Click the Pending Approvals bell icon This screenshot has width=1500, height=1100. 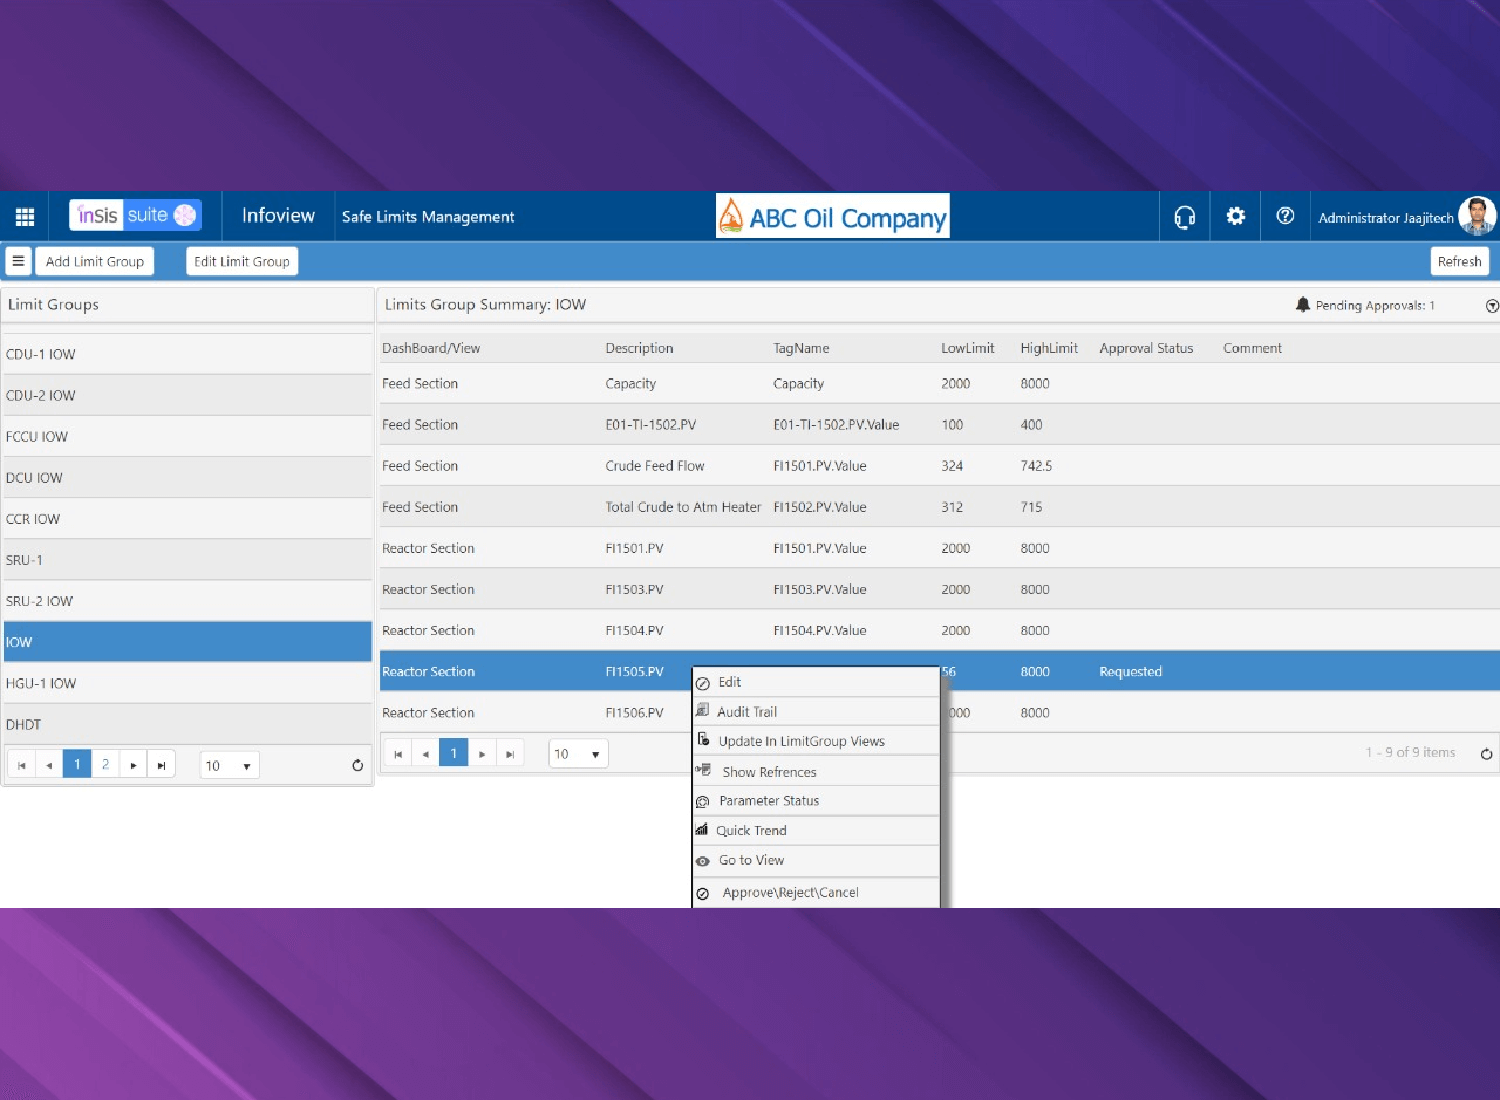[1302, 305]
